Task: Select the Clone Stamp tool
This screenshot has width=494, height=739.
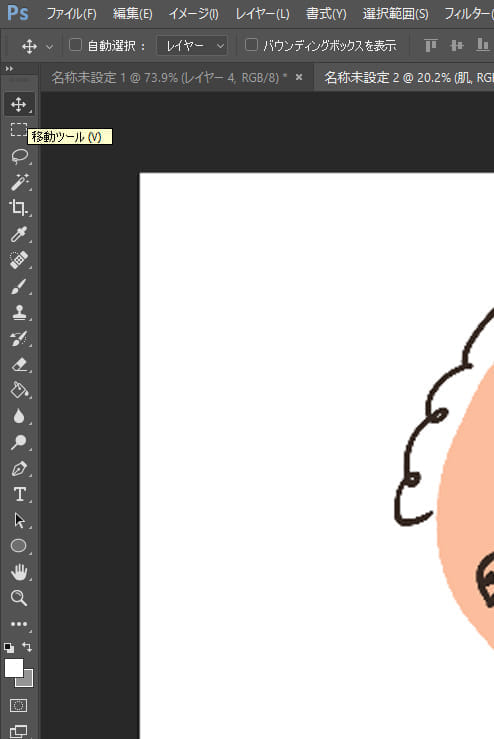Action: coord(19,312)
